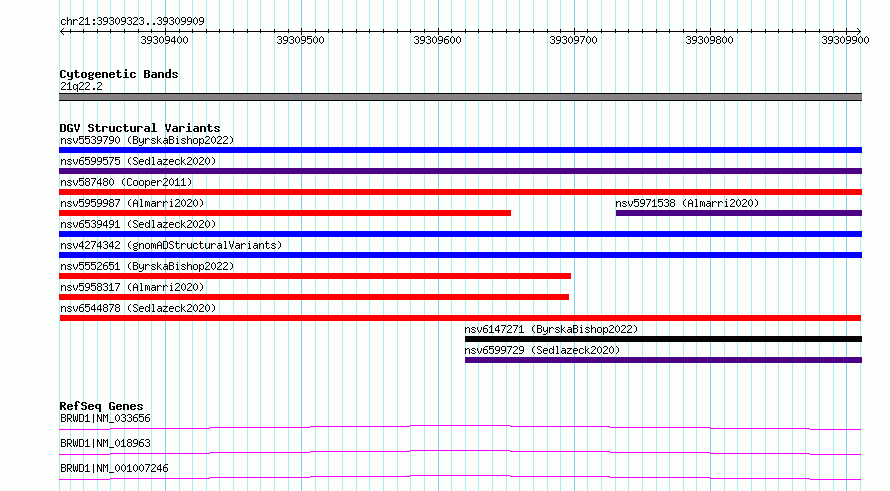
Task: Click the right arrowhead of the ruler
Action: pos(858,32)
